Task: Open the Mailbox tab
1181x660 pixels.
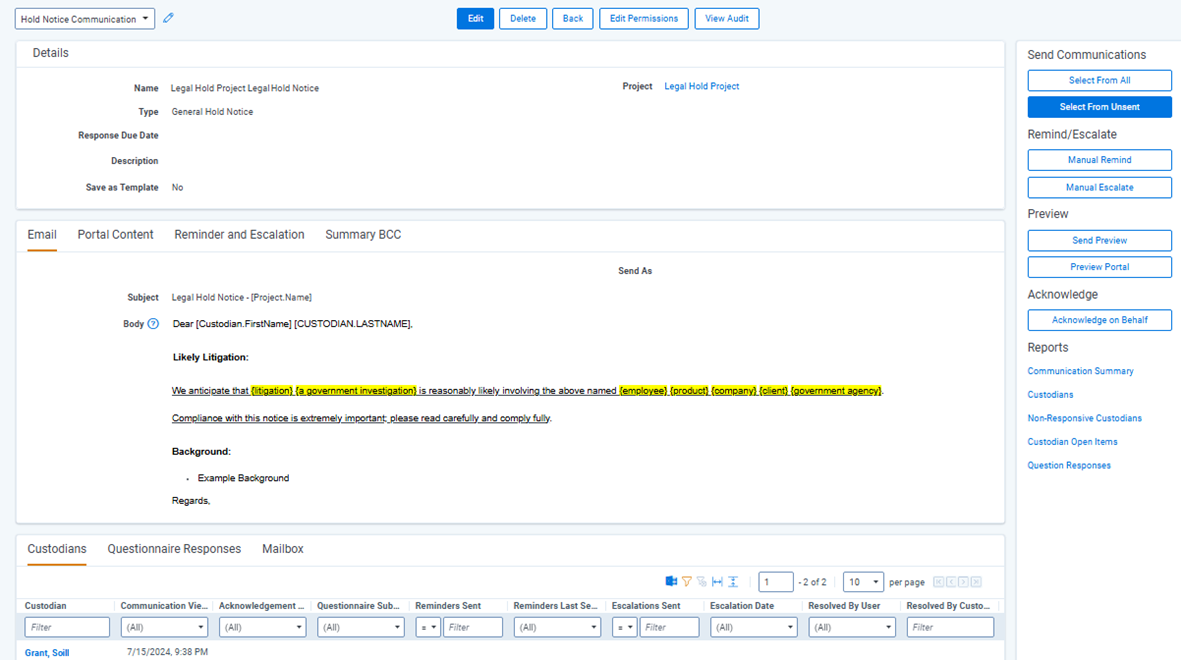Action: [282, 548]
